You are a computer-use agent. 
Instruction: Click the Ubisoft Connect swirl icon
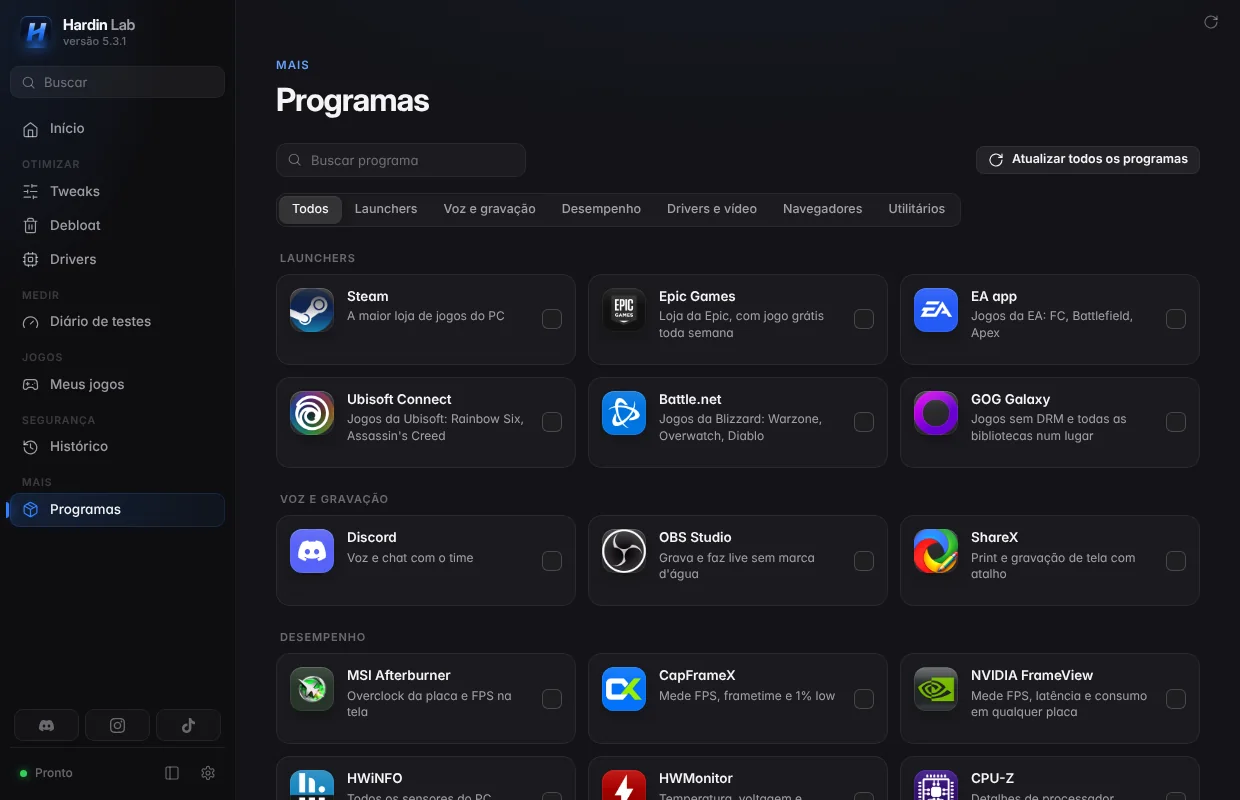312,413
